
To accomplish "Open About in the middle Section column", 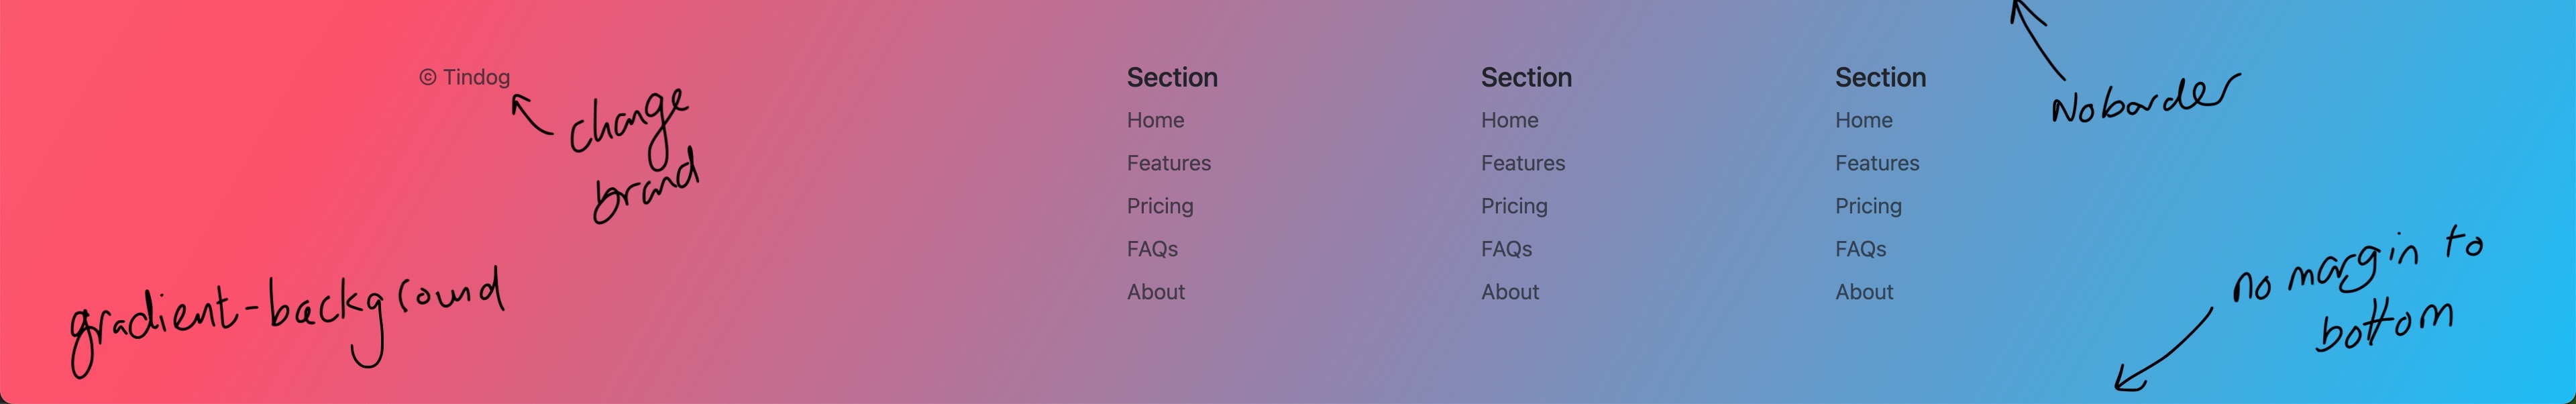I will point(1510,292).
